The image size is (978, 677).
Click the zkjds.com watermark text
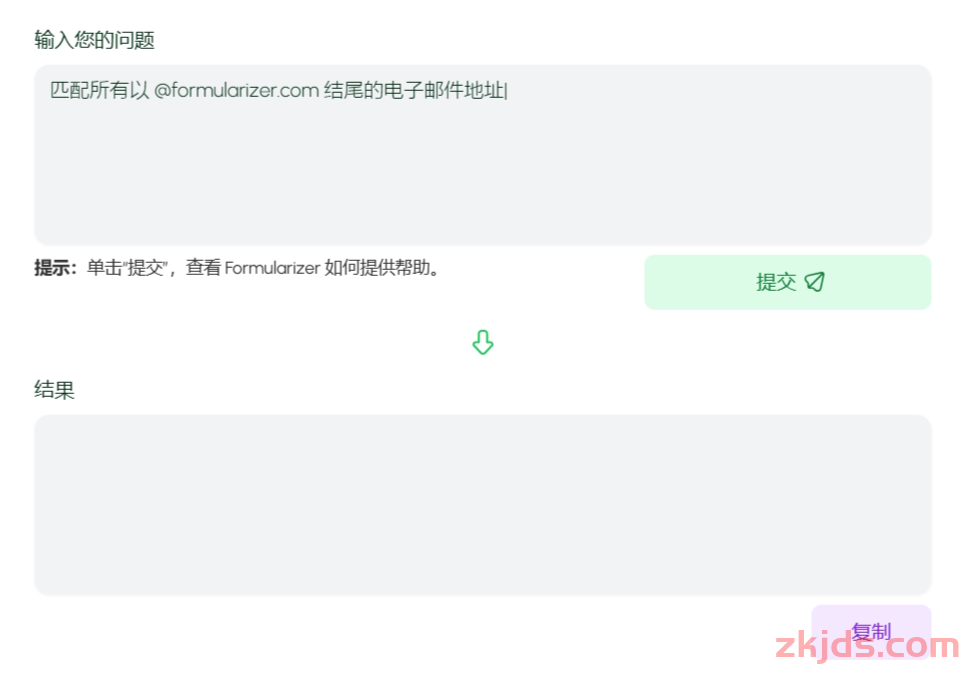pyautogui.click(x=867, y=646)
